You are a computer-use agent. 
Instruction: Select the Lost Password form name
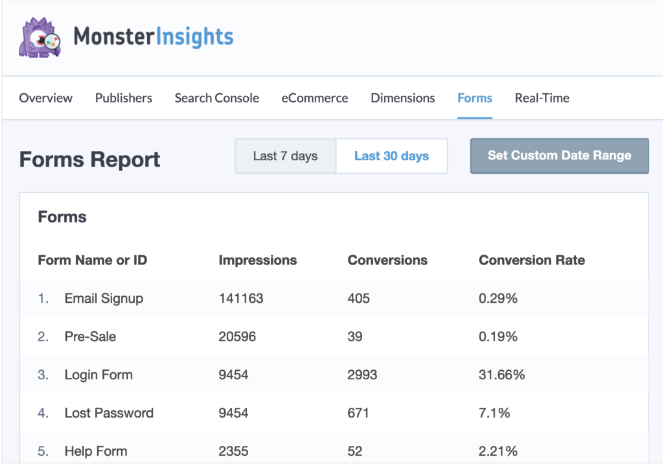pos(109,413)
